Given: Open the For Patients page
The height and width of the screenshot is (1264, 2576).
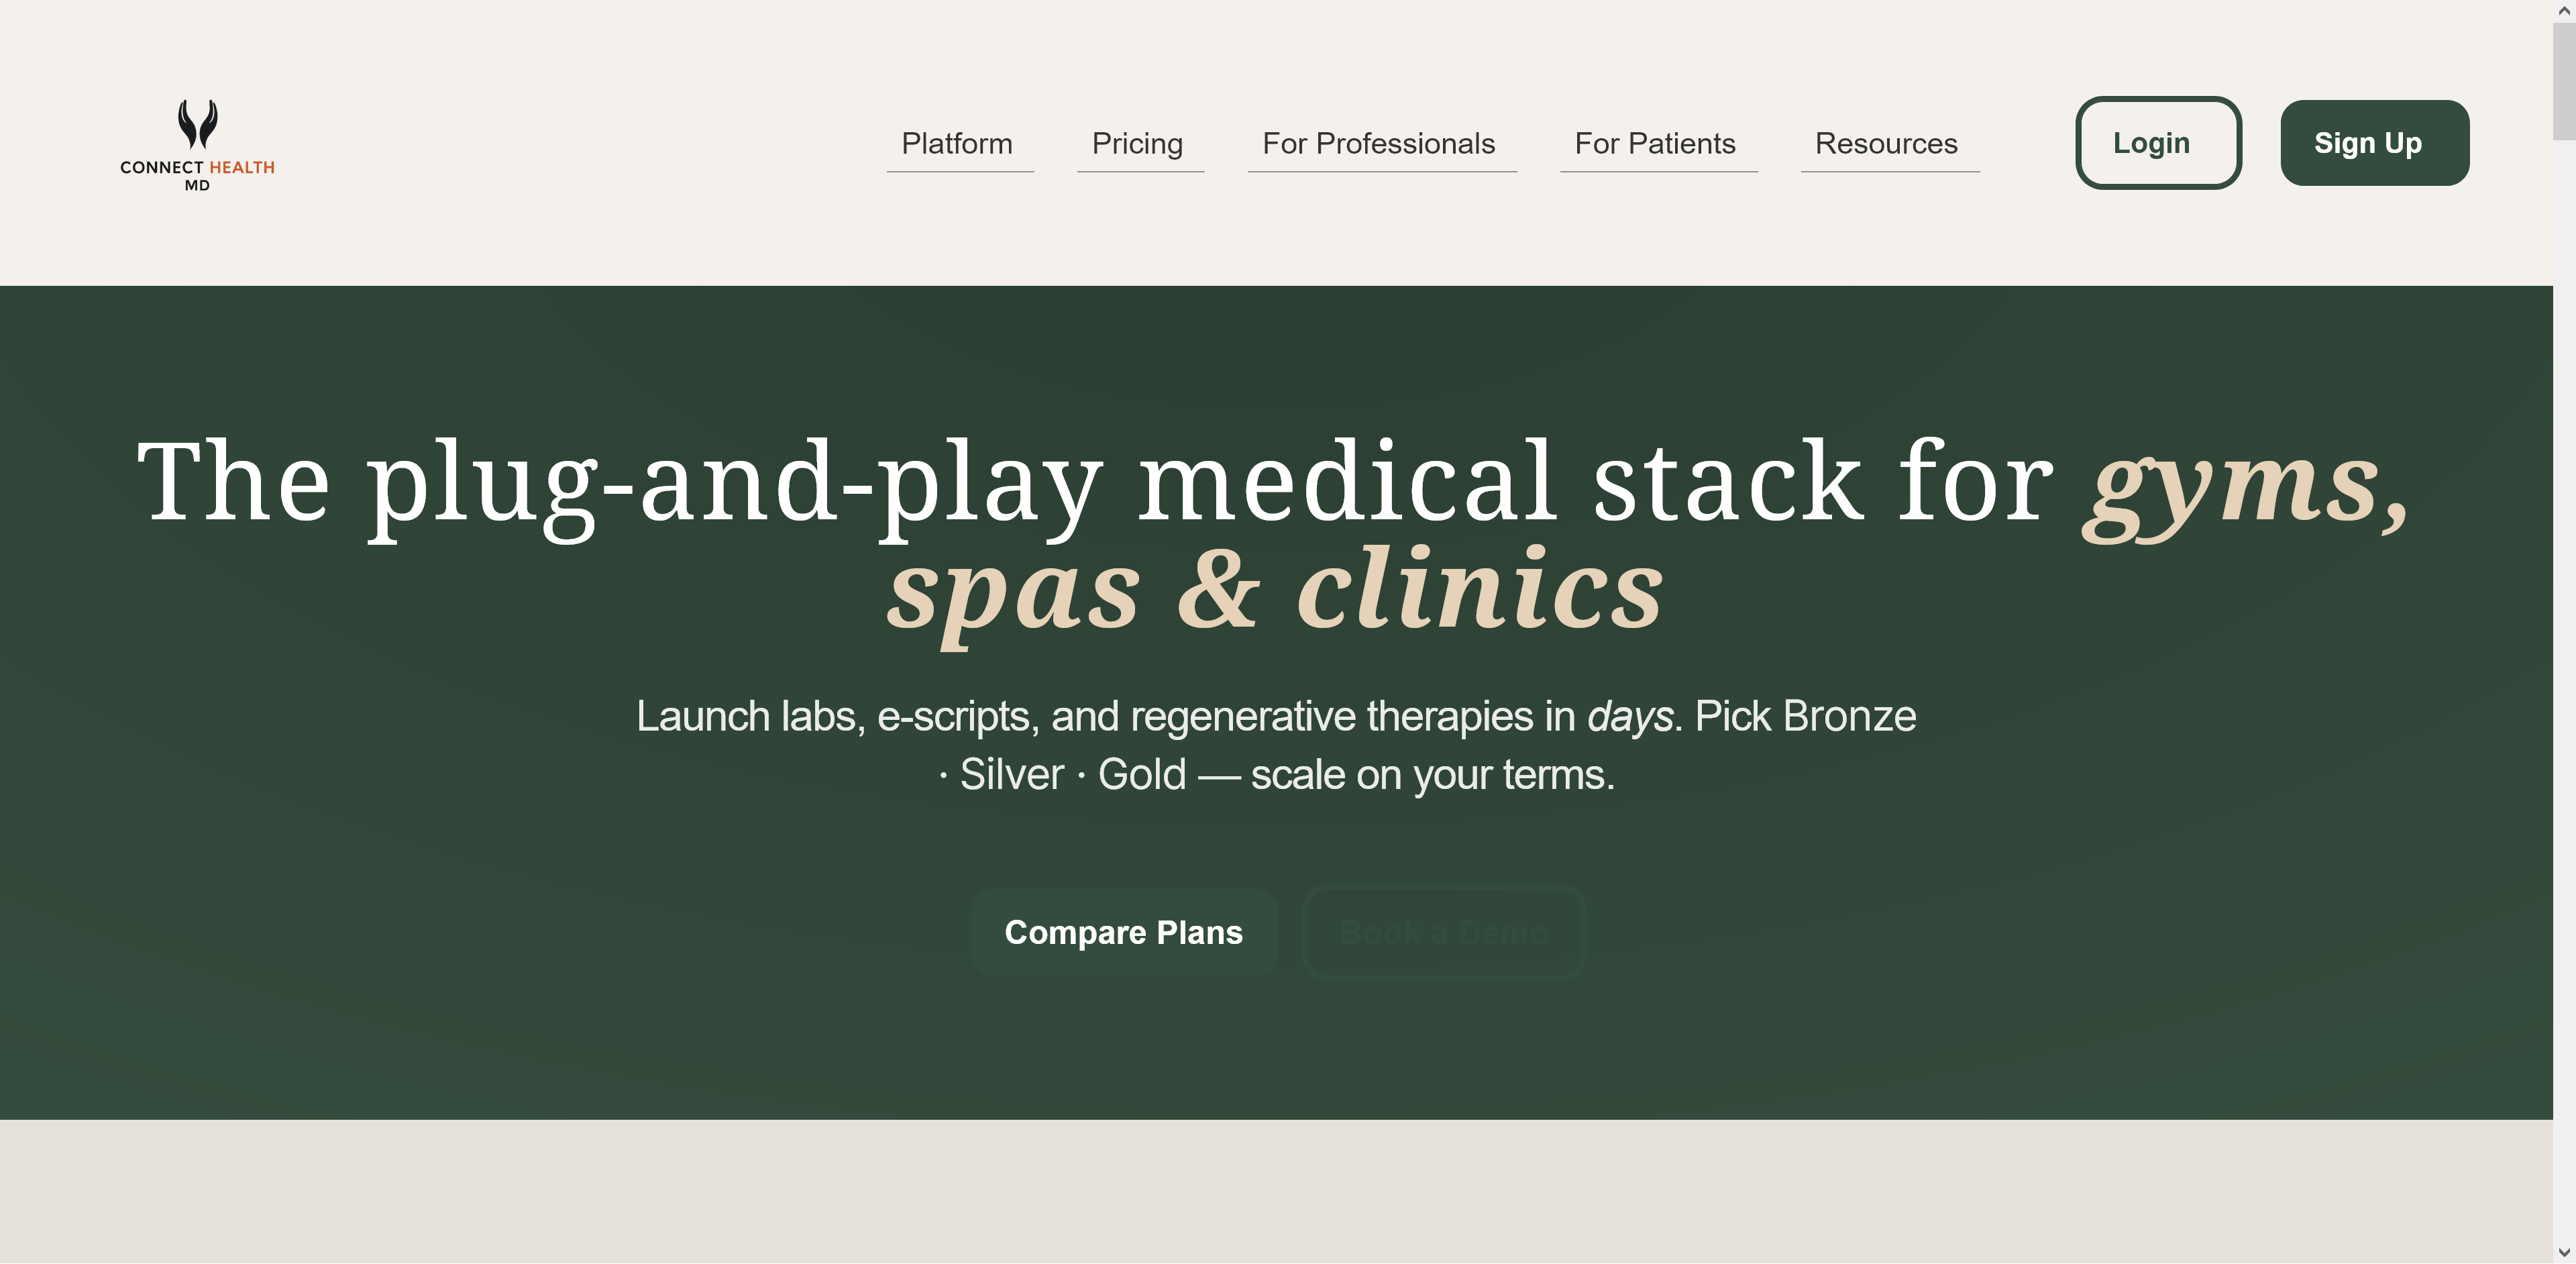Looking at the screenshot, I should pyautogui.click(x=1656, y=143).
